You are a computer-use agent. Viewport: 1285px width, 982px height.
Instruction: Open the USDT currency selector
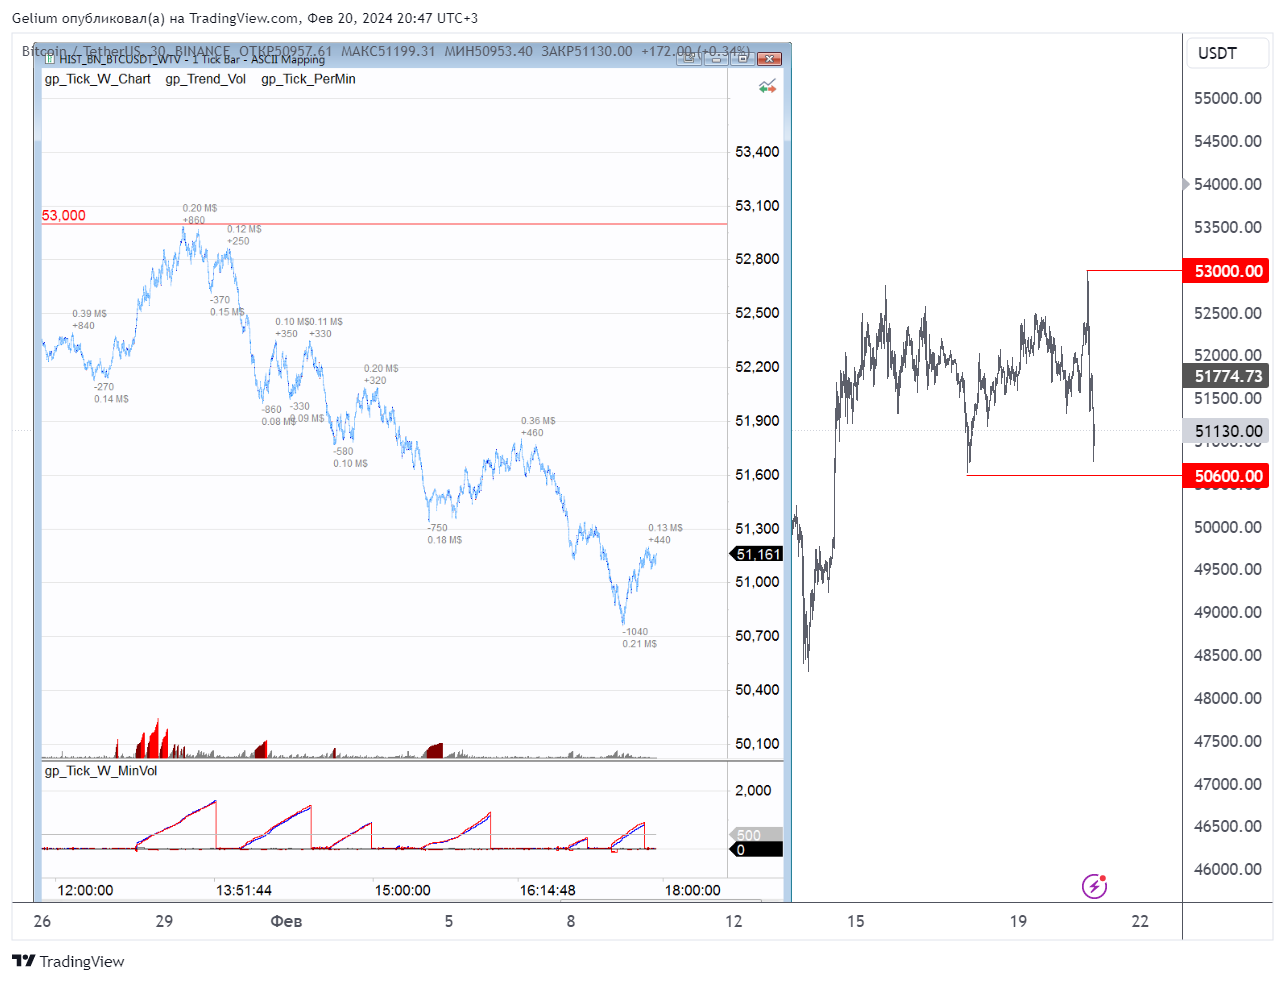tap(1227, 53)
